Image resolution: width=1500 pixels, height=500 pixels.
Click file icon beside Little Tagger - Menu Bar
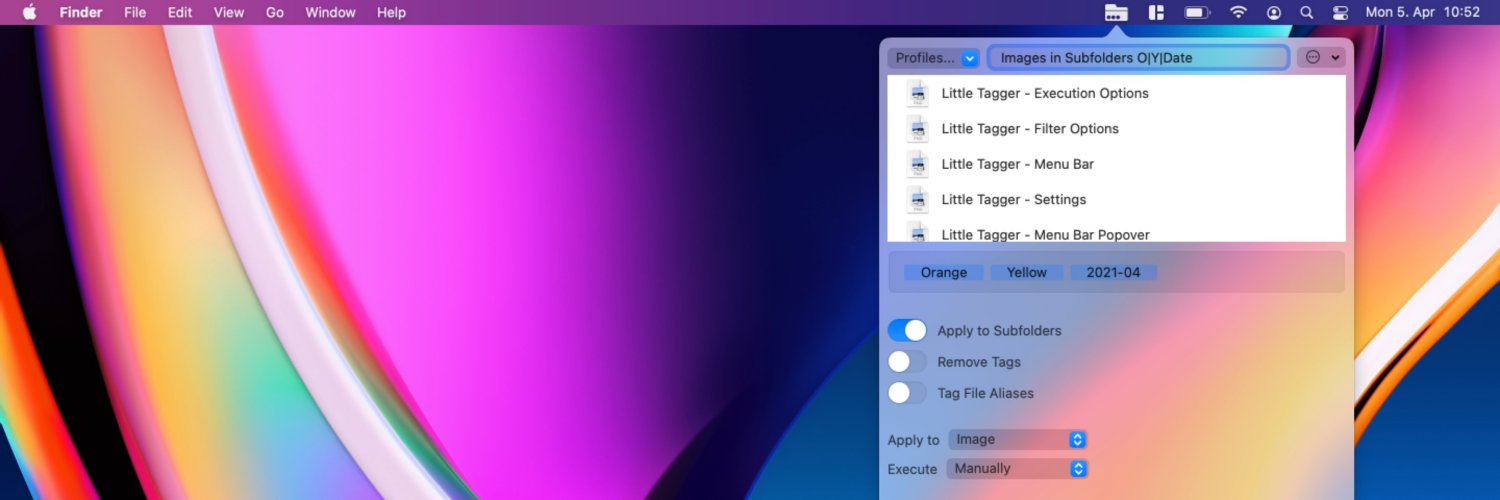pos(917,164)
